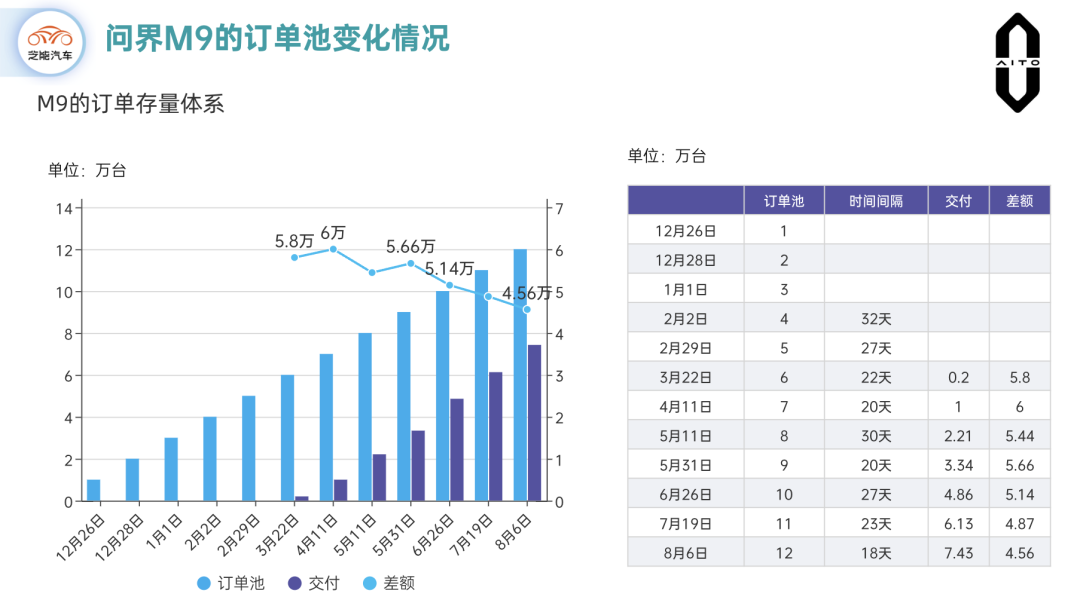
Task: Click the 2月2日 table row label
Action: (x=685, y=319)
